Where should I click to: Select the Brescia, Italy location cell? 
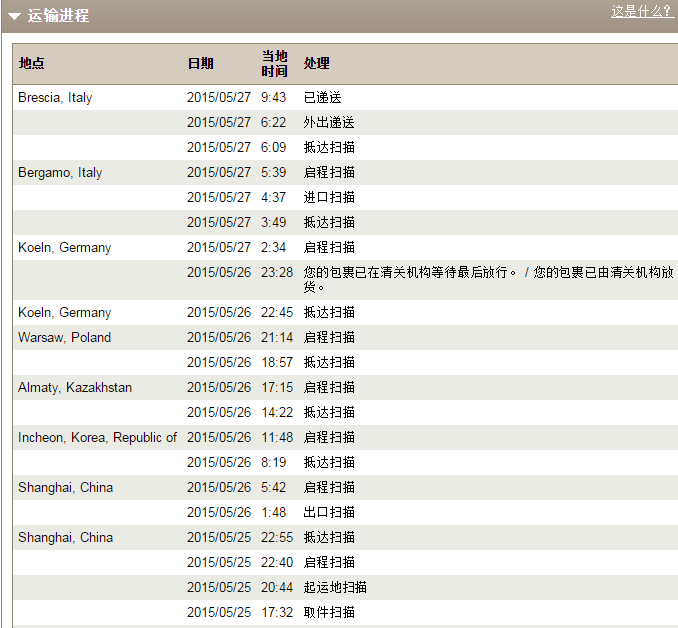point(55,98)
